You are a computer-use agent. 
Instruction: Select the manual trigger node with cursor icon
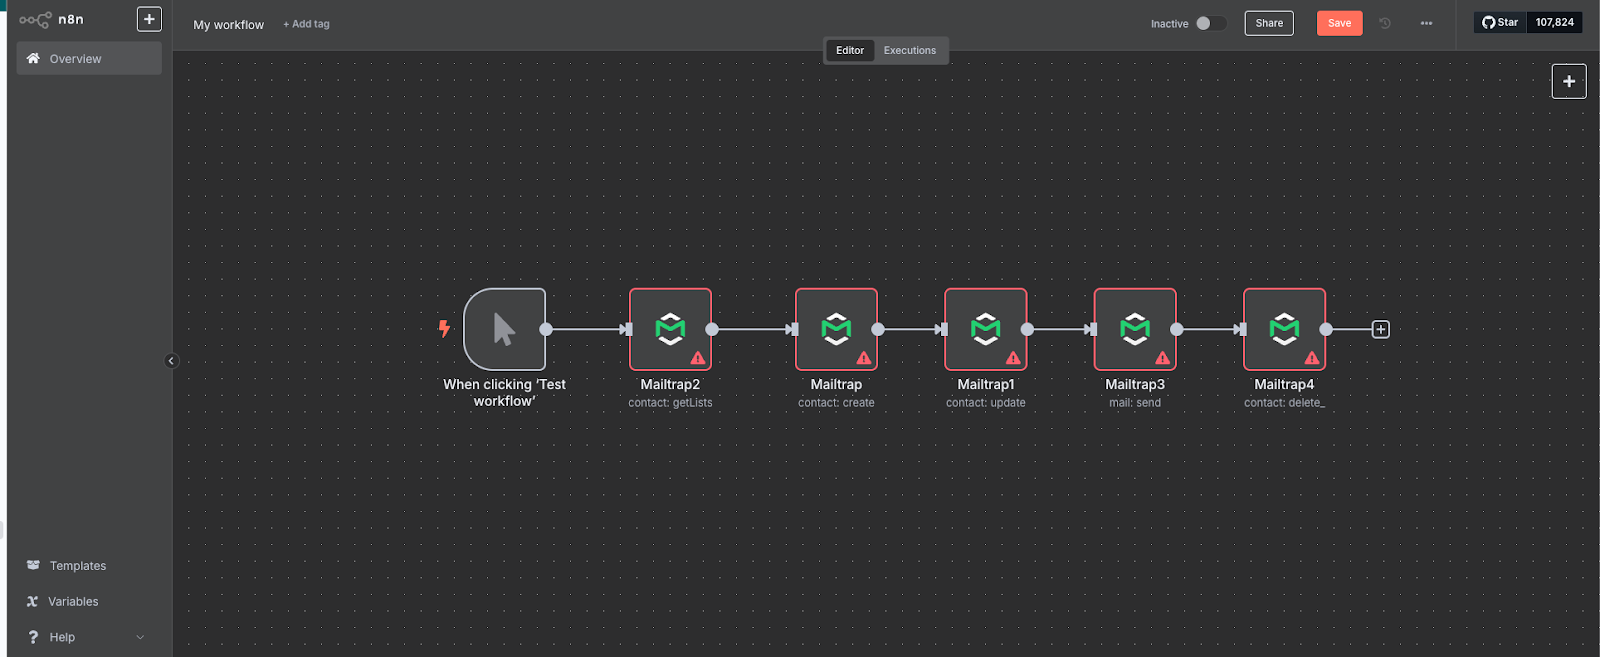[x=504, y=329]
